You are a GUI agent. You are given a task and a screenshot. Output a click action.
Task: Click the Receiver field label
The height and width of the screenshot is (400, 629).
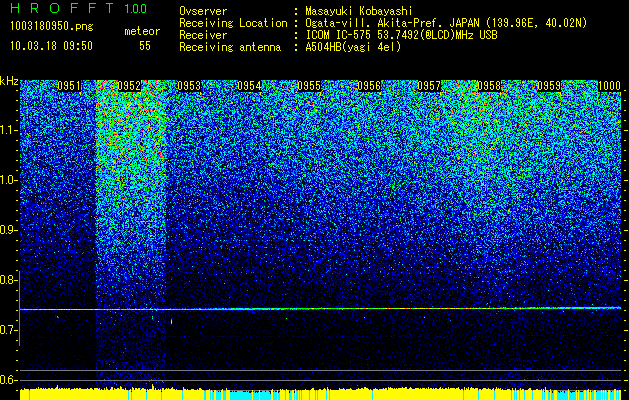point(203,35)
